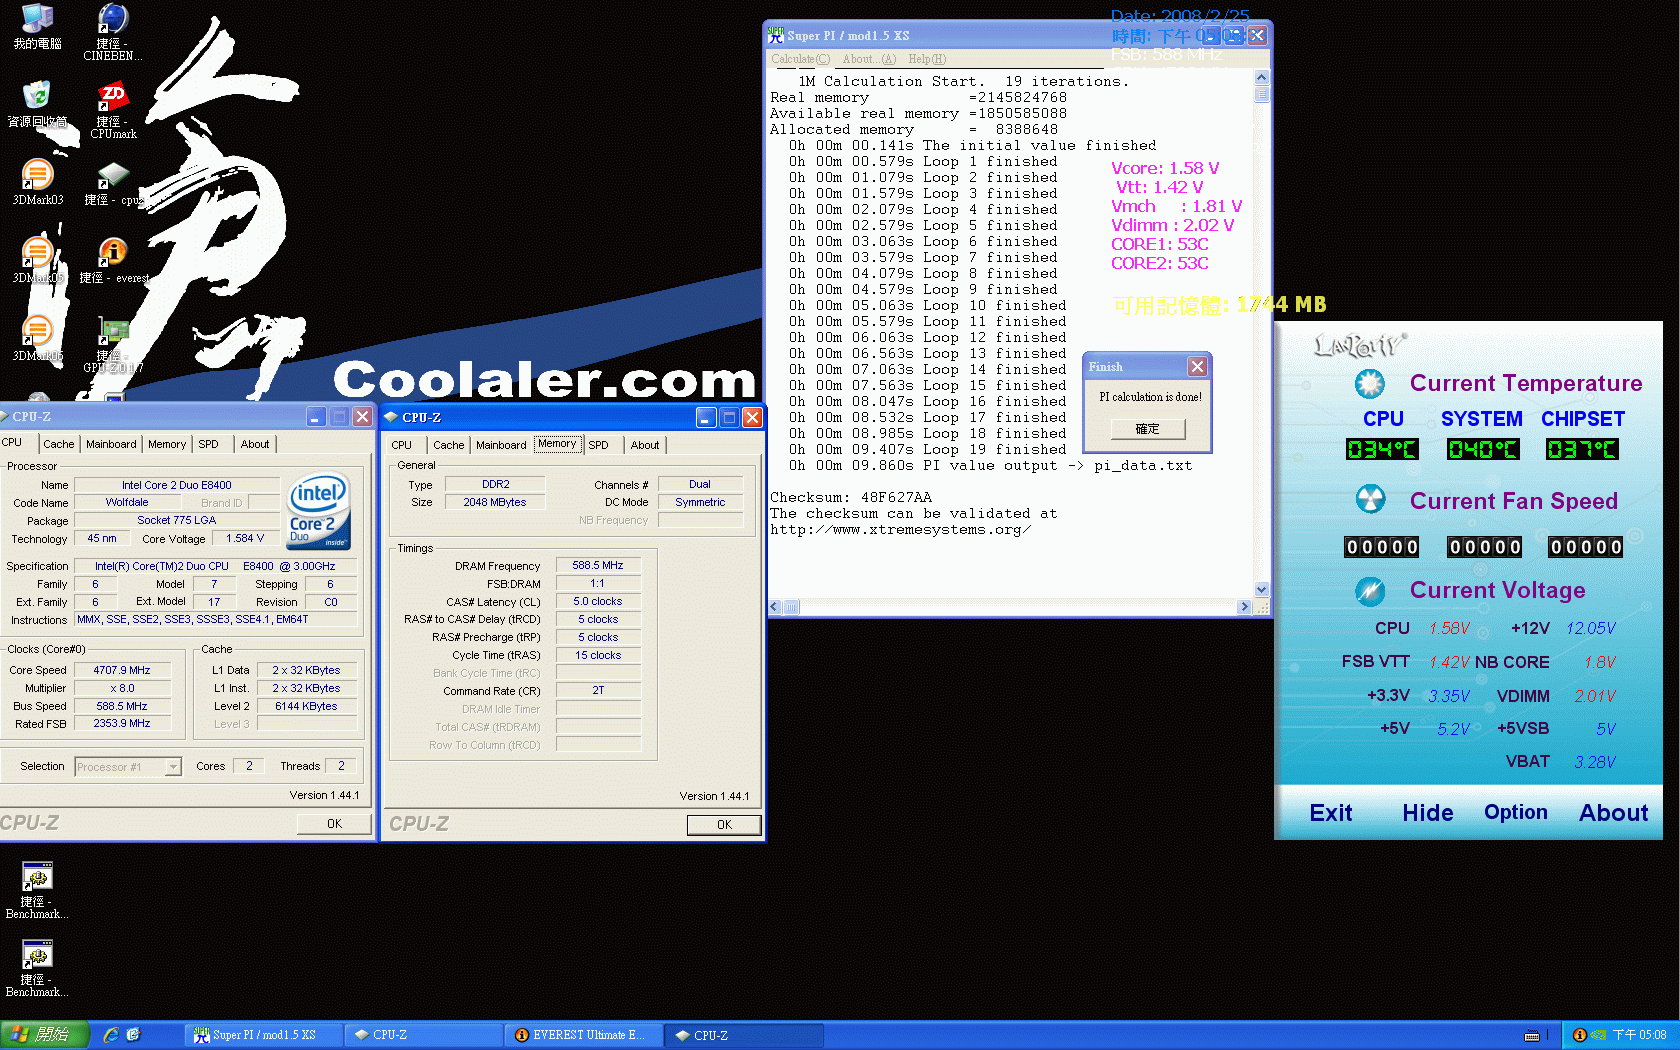Open the Recycle Bin desktop icon
The image size is (1680, 1050).
pyautogui.click(x=37, y=105)
